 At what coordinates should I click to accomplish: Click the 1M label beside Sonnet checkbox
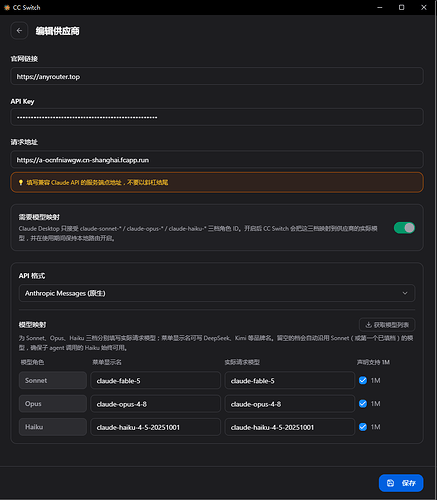(x=375, y=380)
